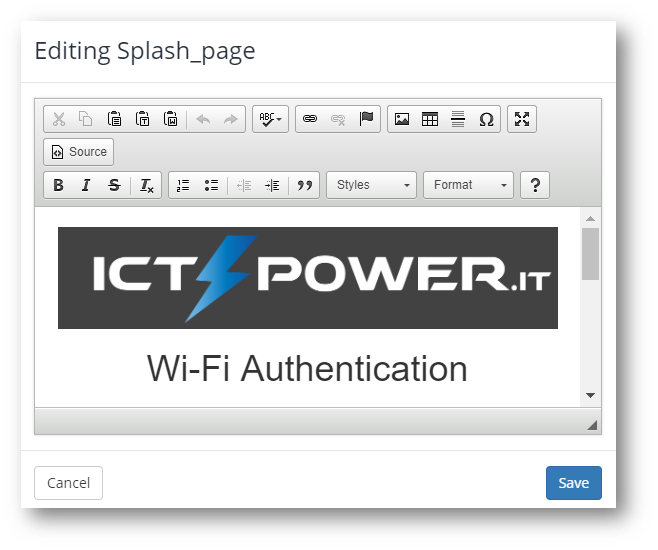Cancel the splash page edit
658x550 pixels.
click(x=68, y=483)
